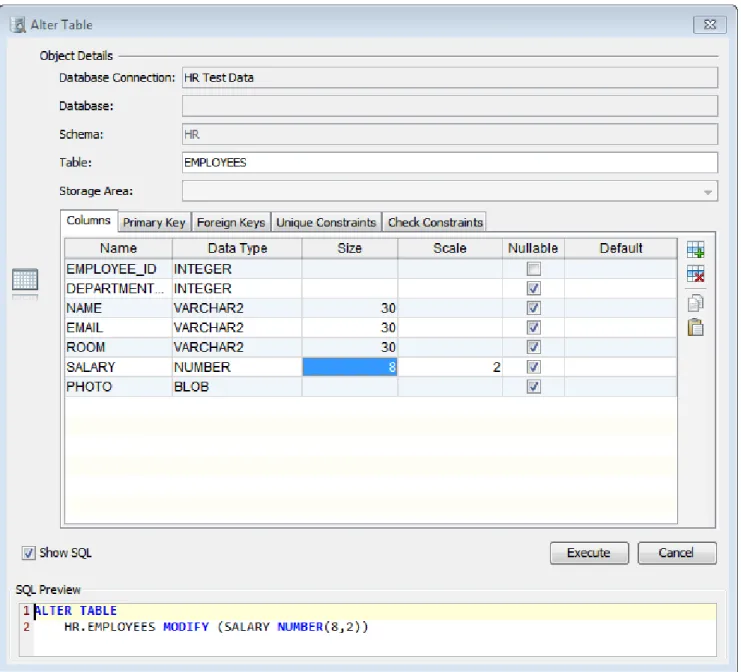Click the Table name input field
This screenshot has height=672, width=741.
[450, 163]
